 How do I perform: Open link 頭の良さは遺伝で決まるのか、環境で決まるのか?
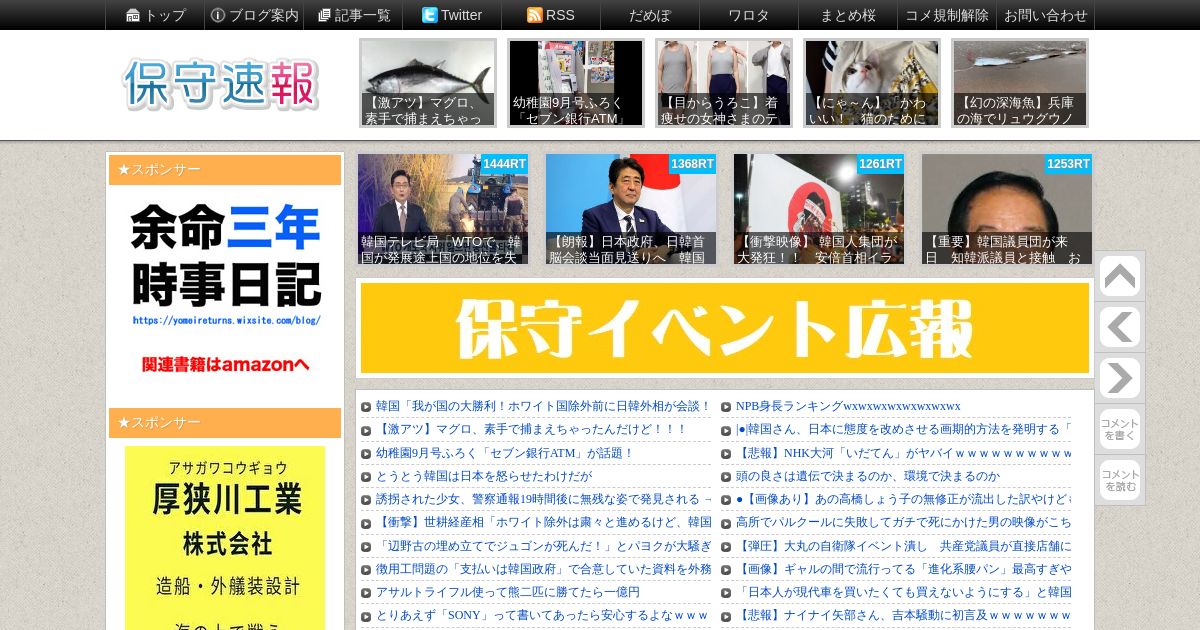(867, 476)
